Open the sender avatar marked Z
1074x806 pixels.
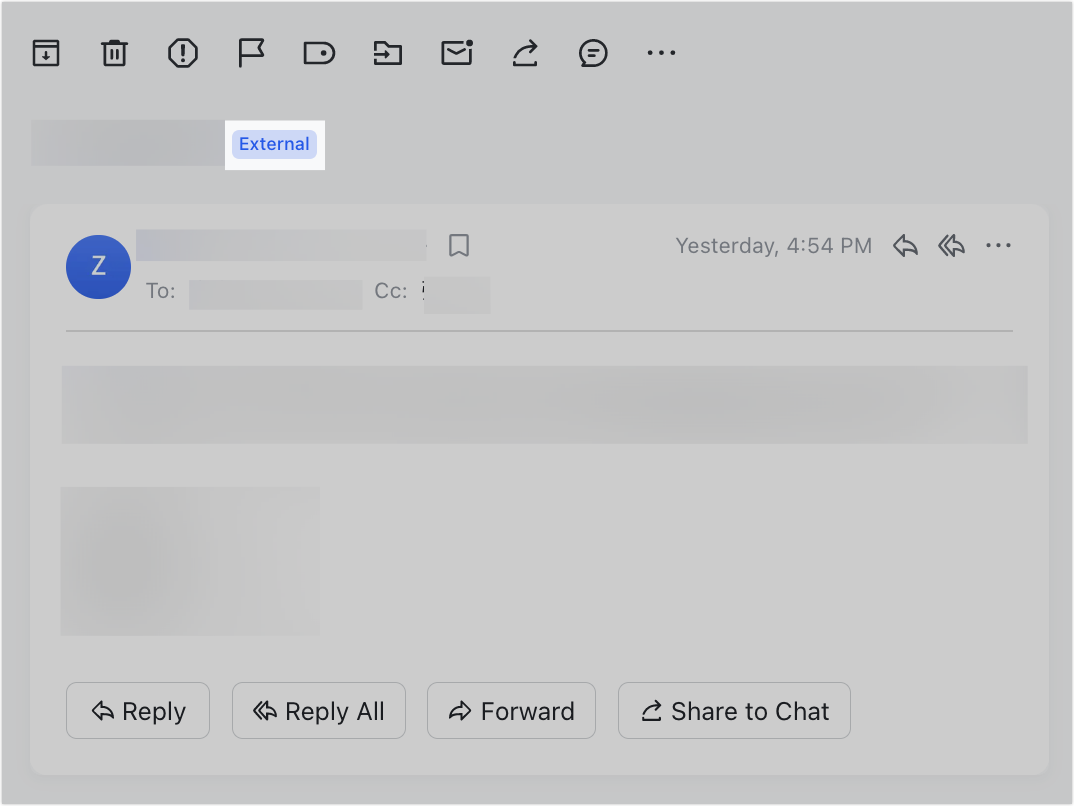point(97,267)
